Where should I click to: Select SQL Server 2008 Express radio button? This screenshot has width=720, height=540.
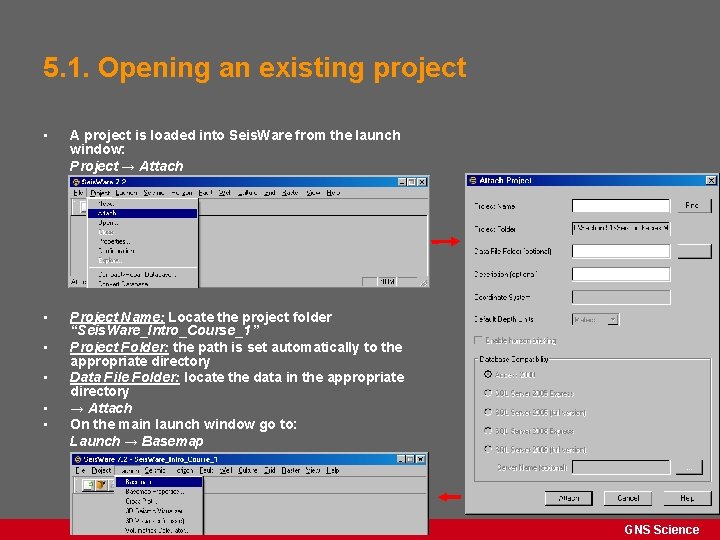tap(488, 431)
